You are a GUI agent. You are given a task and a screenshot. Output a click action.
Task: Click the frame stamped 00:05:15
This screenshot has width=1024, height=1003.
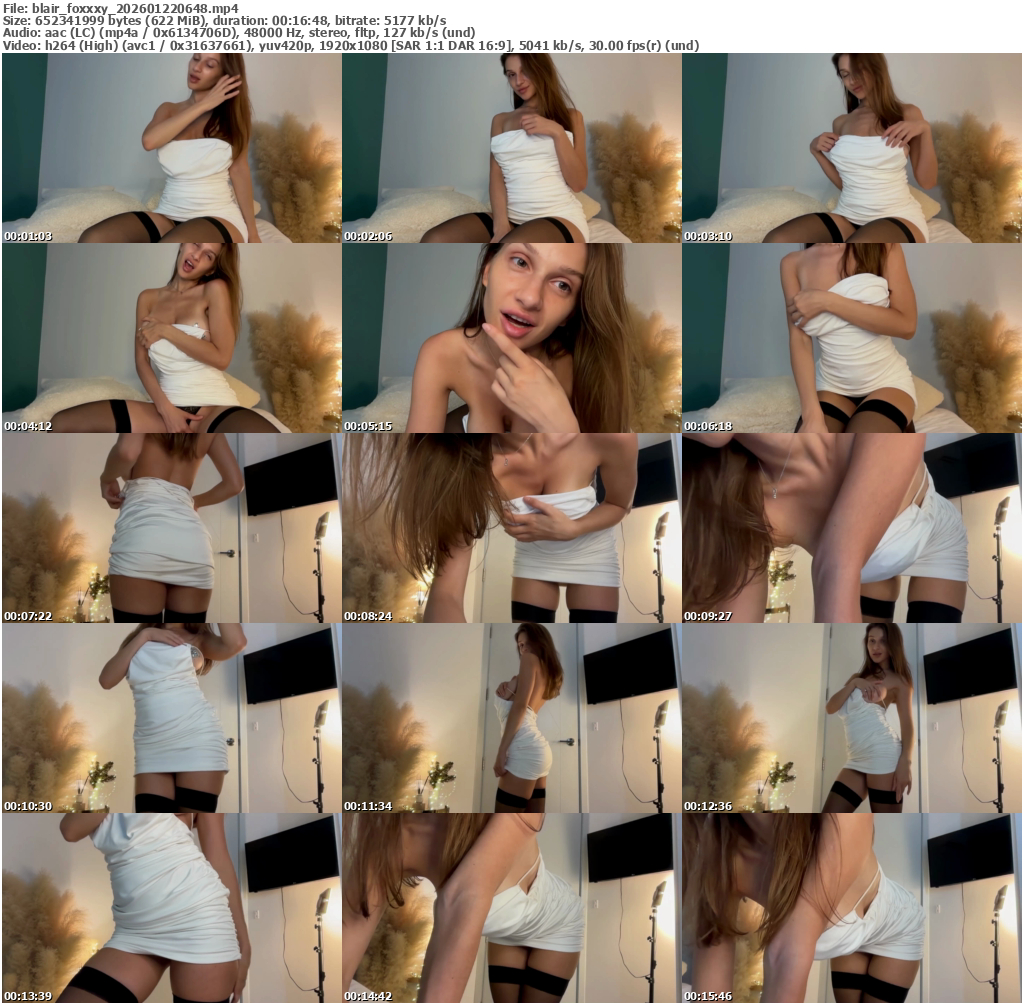(x=511, y=338)
